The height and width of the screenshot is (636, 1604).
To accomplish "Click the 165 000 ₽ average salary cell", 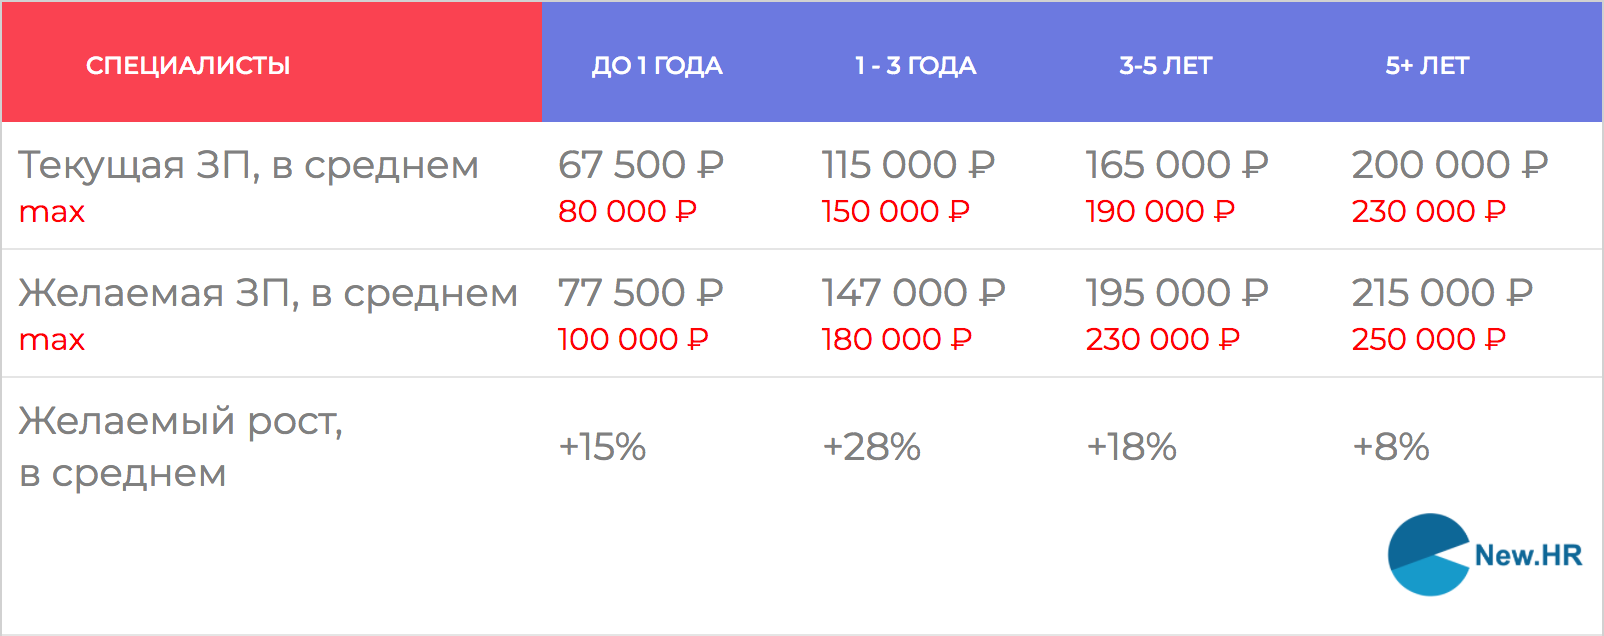I will tap(1177, 165).
